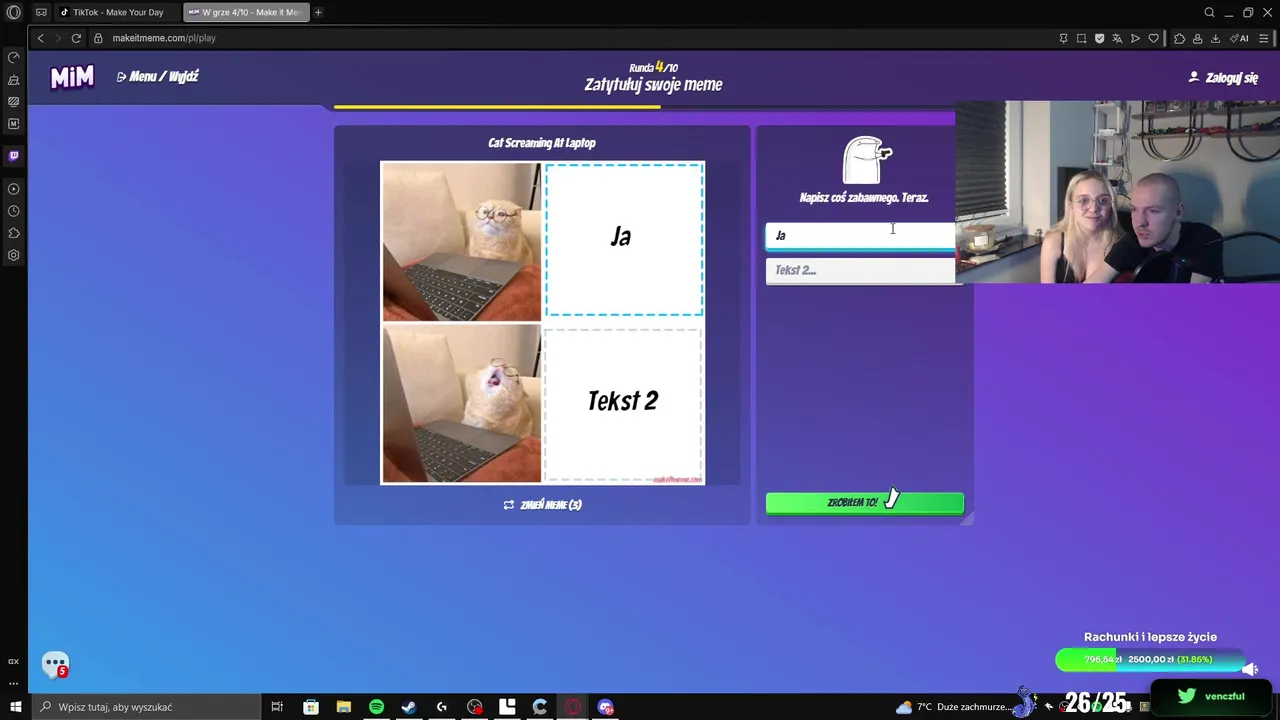Screen dimensions: 1280x720
Task: Open extensions cube icon in toolbar
Action: 1179,38
